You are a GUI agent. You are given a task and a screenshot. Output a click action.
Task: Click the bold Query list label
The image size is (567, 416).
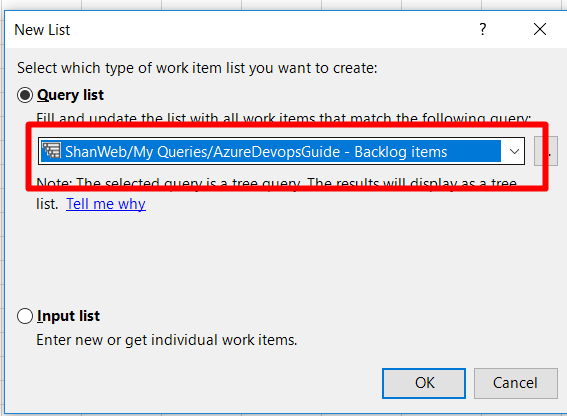pyautogui.click(x=71, y=95)
